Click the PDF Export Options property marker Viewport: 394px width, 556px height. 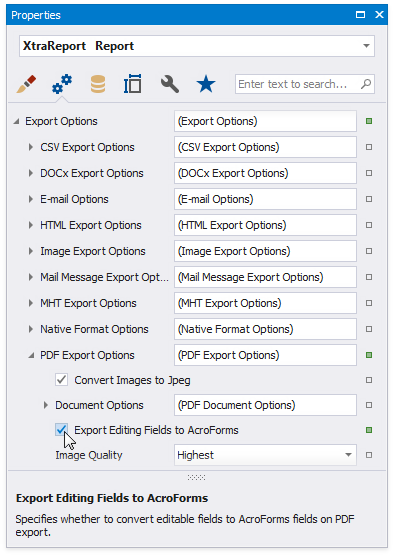(x=369, y=355)
